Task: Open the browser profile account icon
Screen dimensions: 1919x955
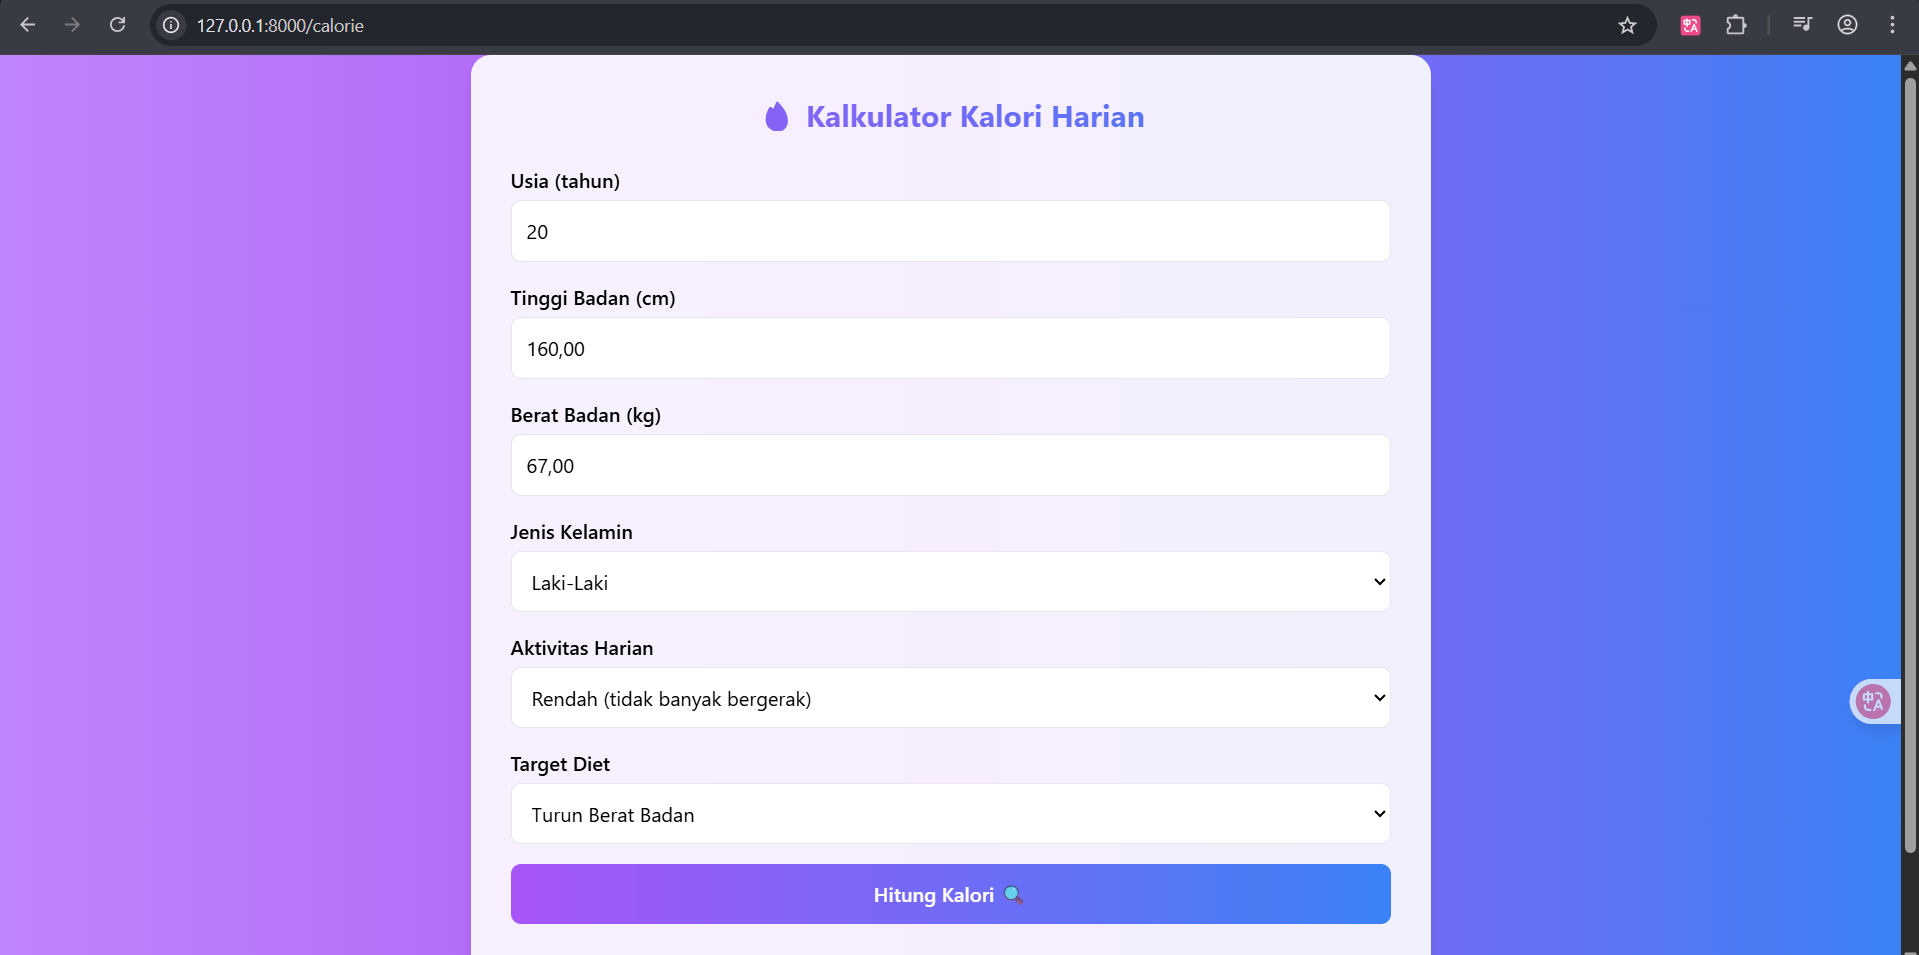Action: pyautogui.click(x=1847, y=25)
